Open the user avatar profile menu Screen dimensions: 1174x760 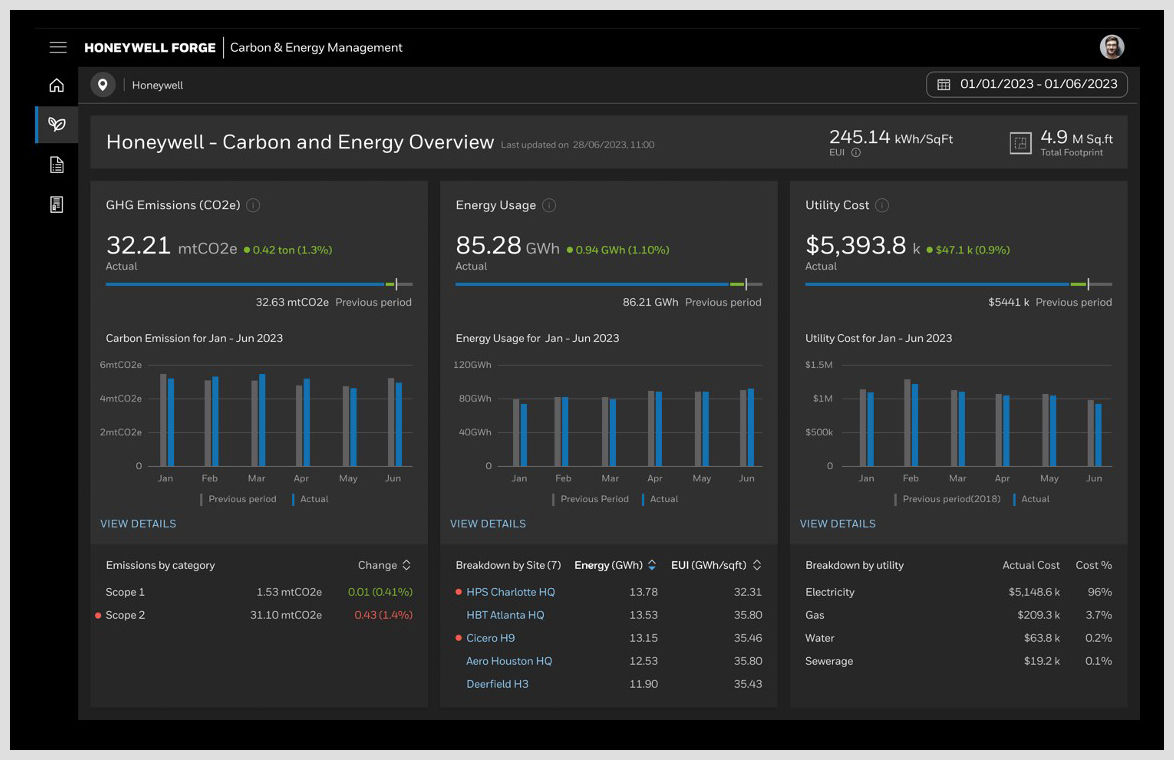pos(1112,47)
